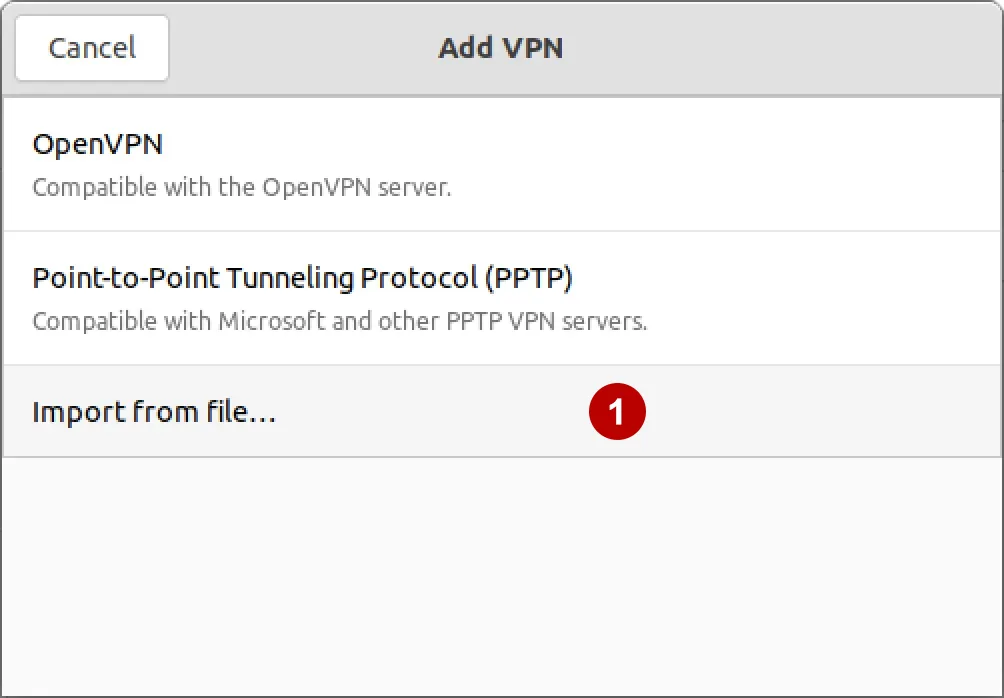
Task: Click the PPTP Microsoft compatibility description
Action: (x=340, y=321)
